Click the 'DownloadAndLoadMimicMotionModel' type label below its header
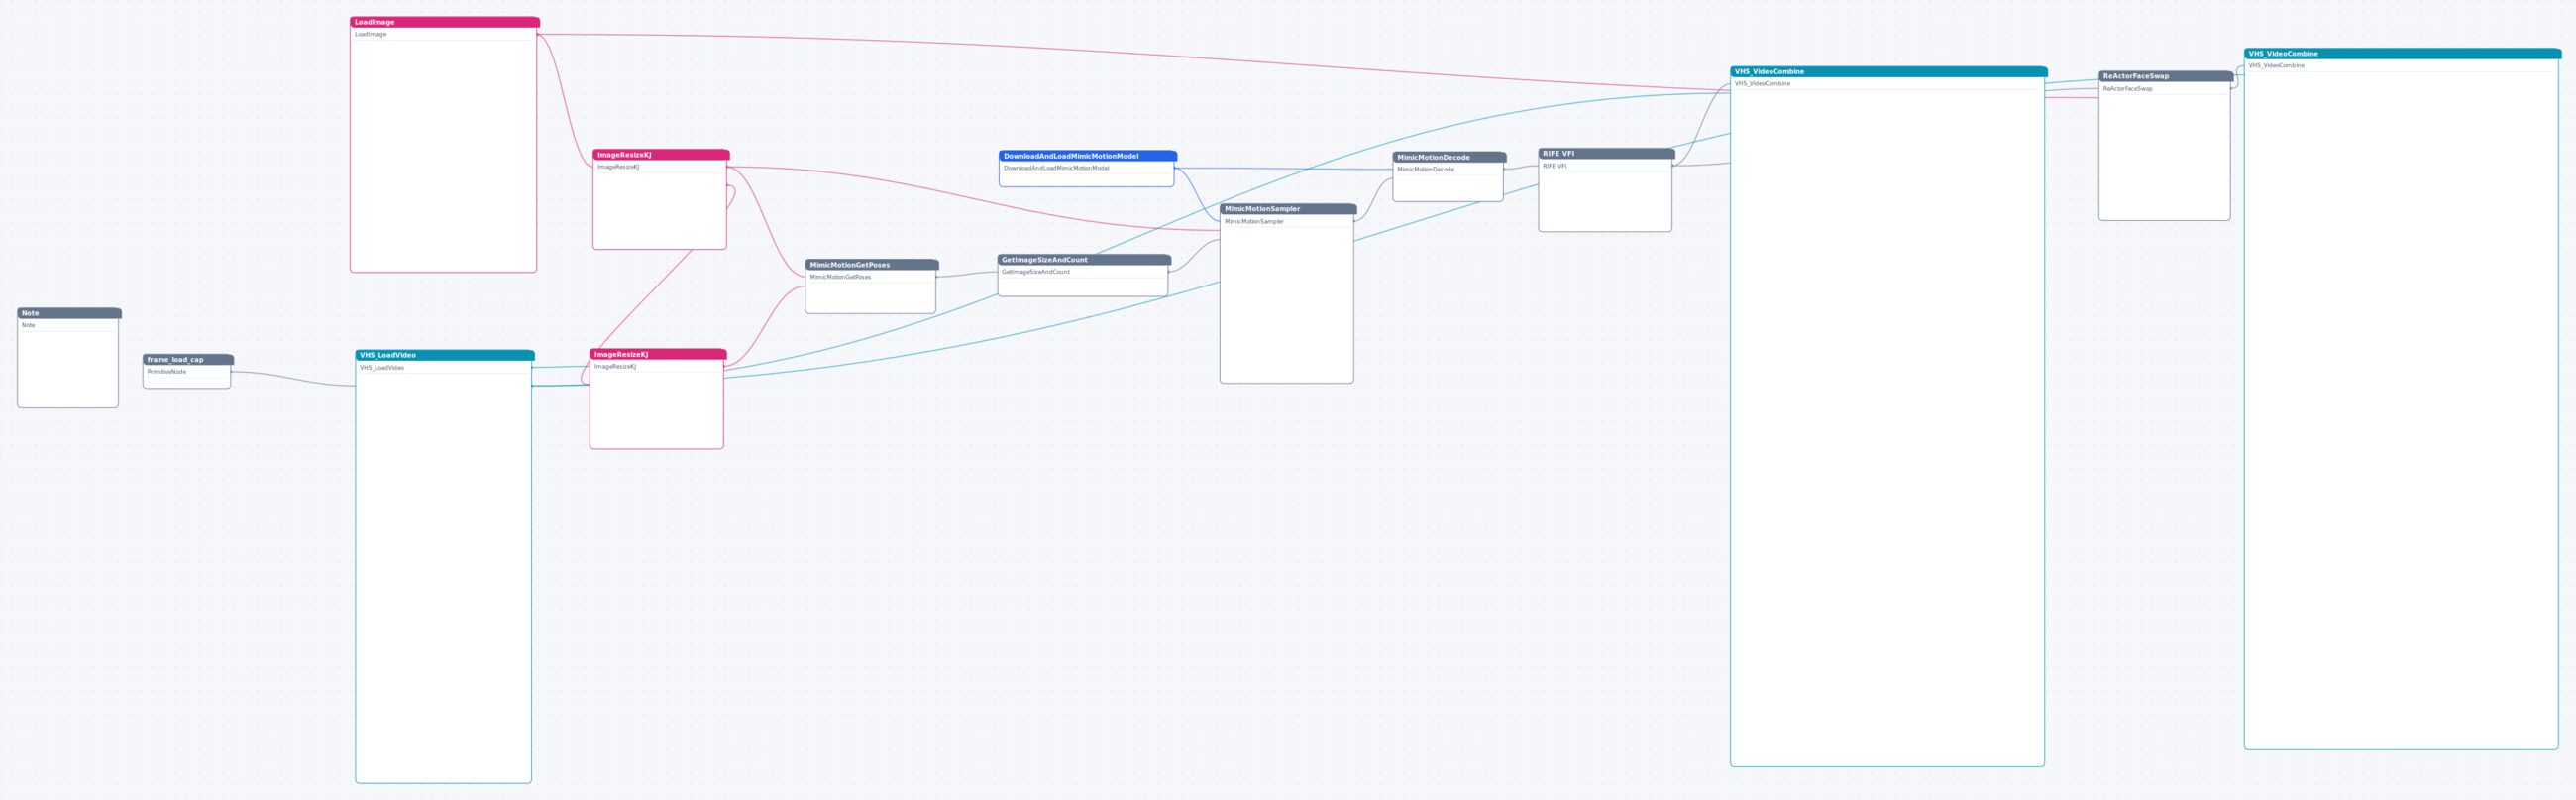 (x=1056, y=168)
